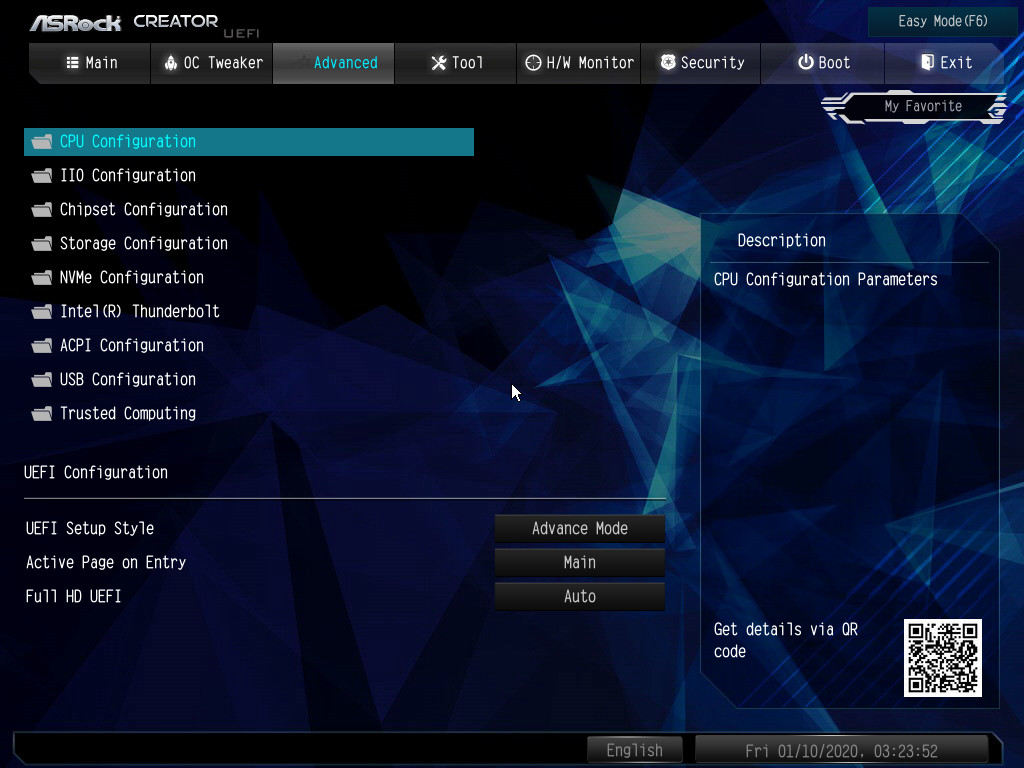Click the Trusted Computing folder icon
This screenshot has height=768, width=1024.
pos(41,414)
